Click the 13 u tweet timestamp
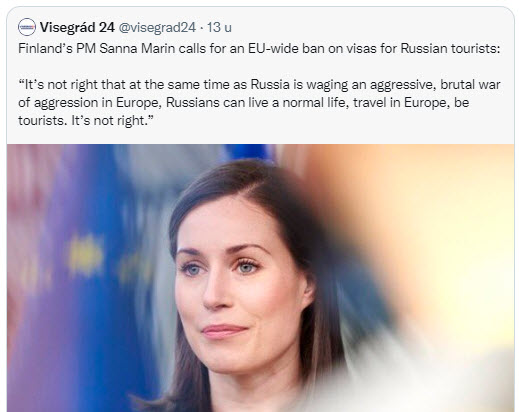Image resolution: width=519 pixels, height=412 pixels. [219, 27]
